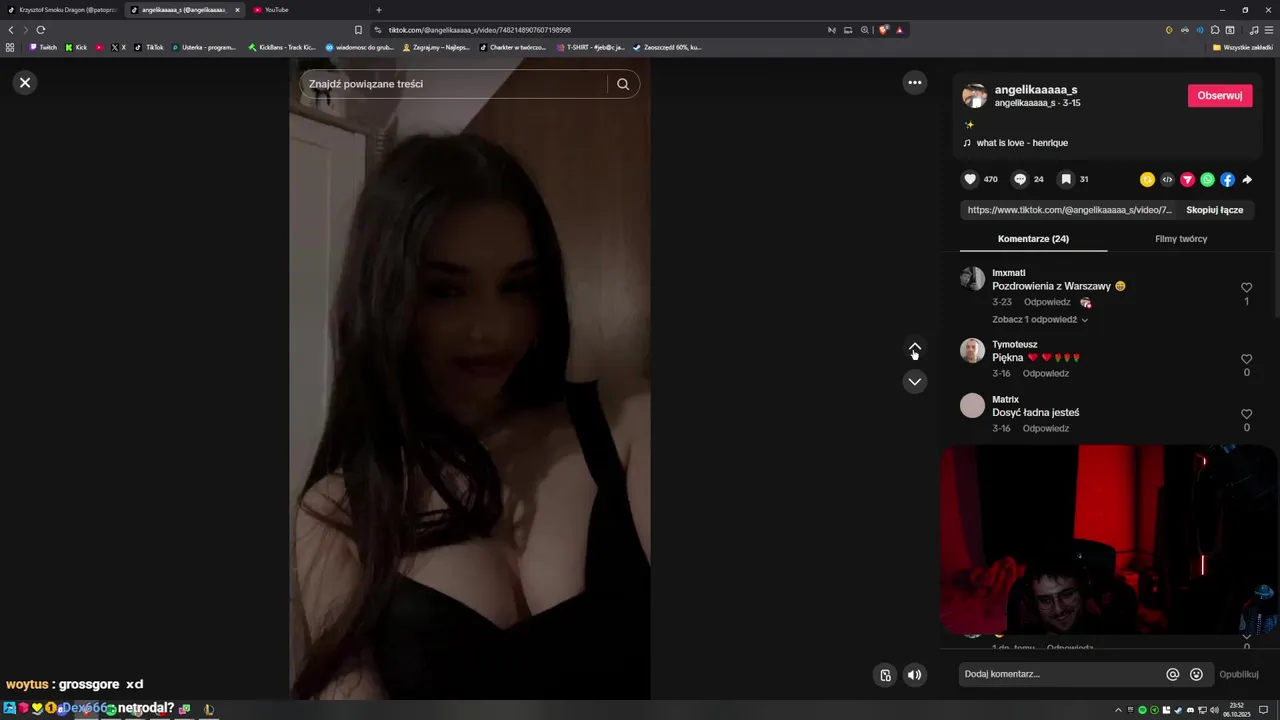Open the what is love - henrique sound link
The width and height of the screenshot is (1280, 720).
1022,143
